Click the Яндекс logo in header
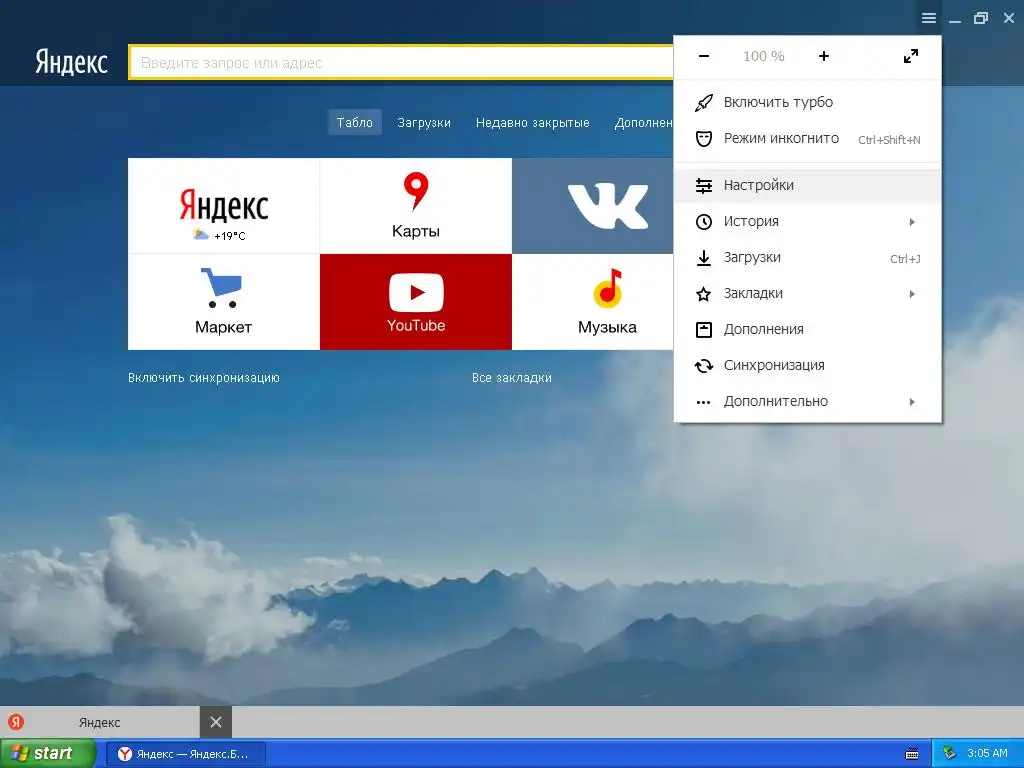The width and height of the screenshot is (1024, 768). click(x=71, y=62)
